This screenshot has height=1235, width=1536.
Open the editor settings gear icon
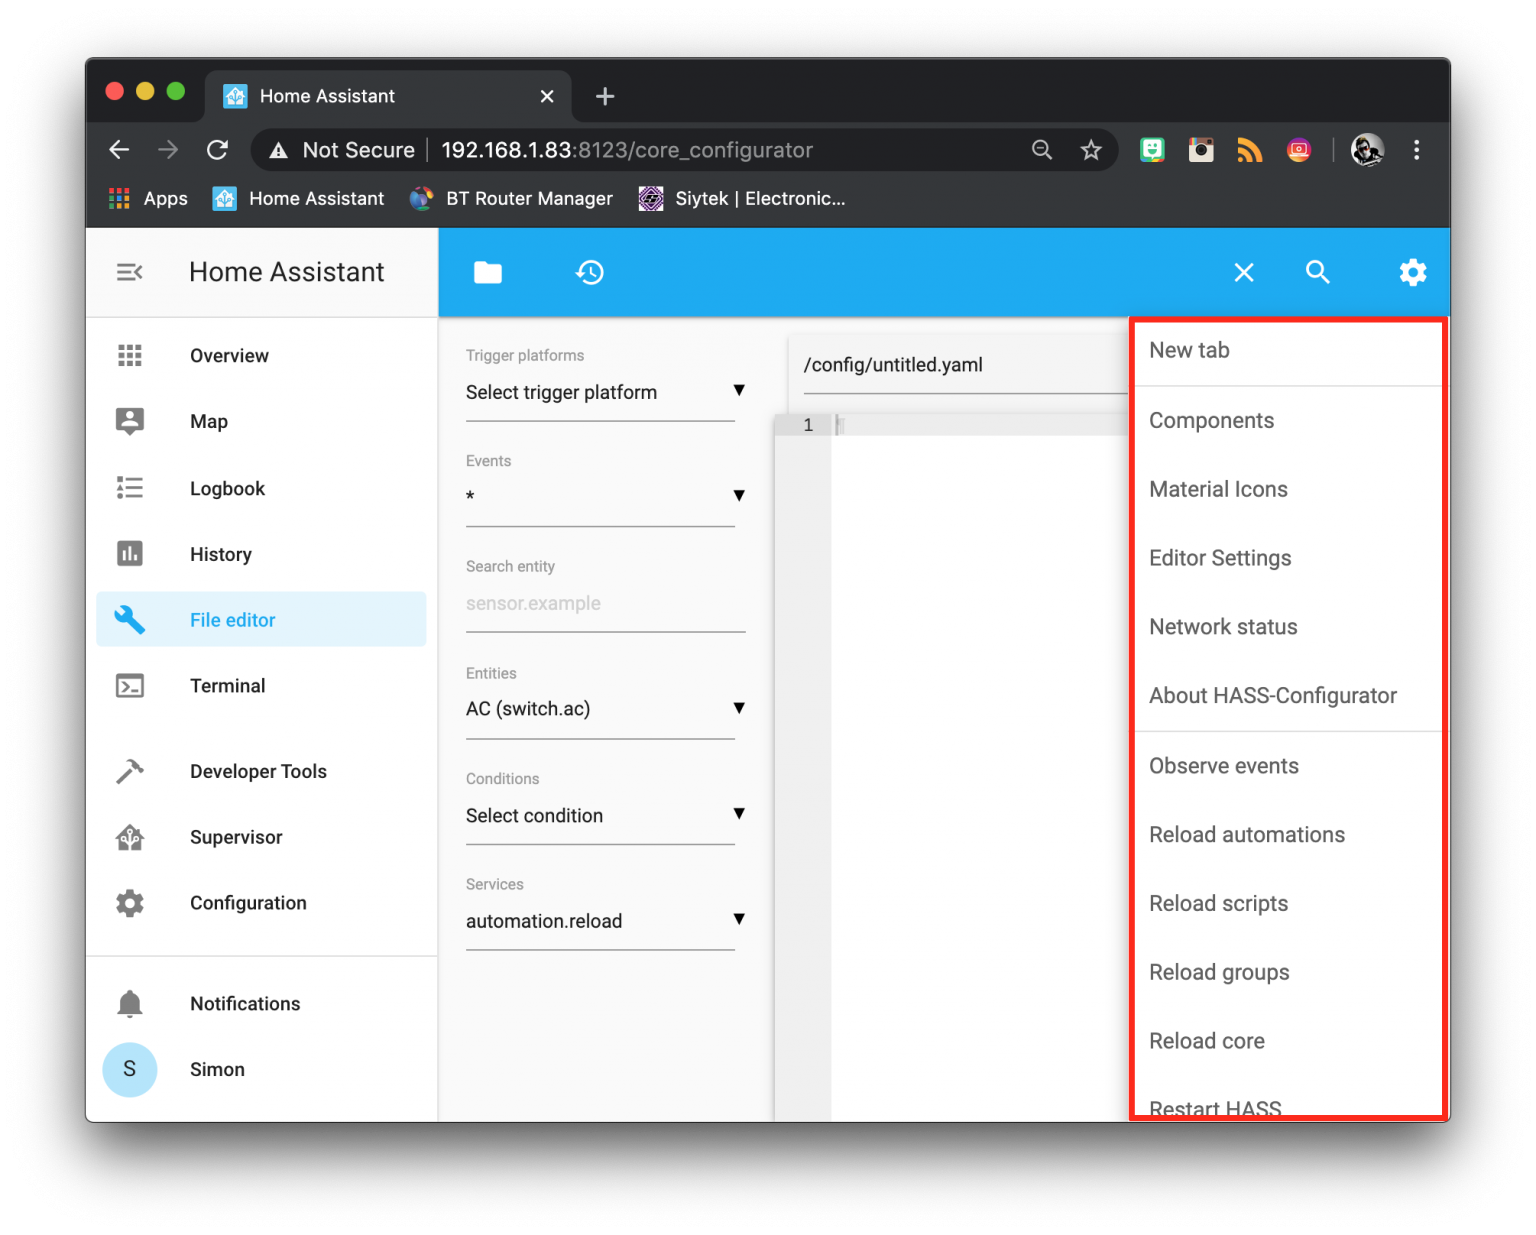tap(1412, 271)
